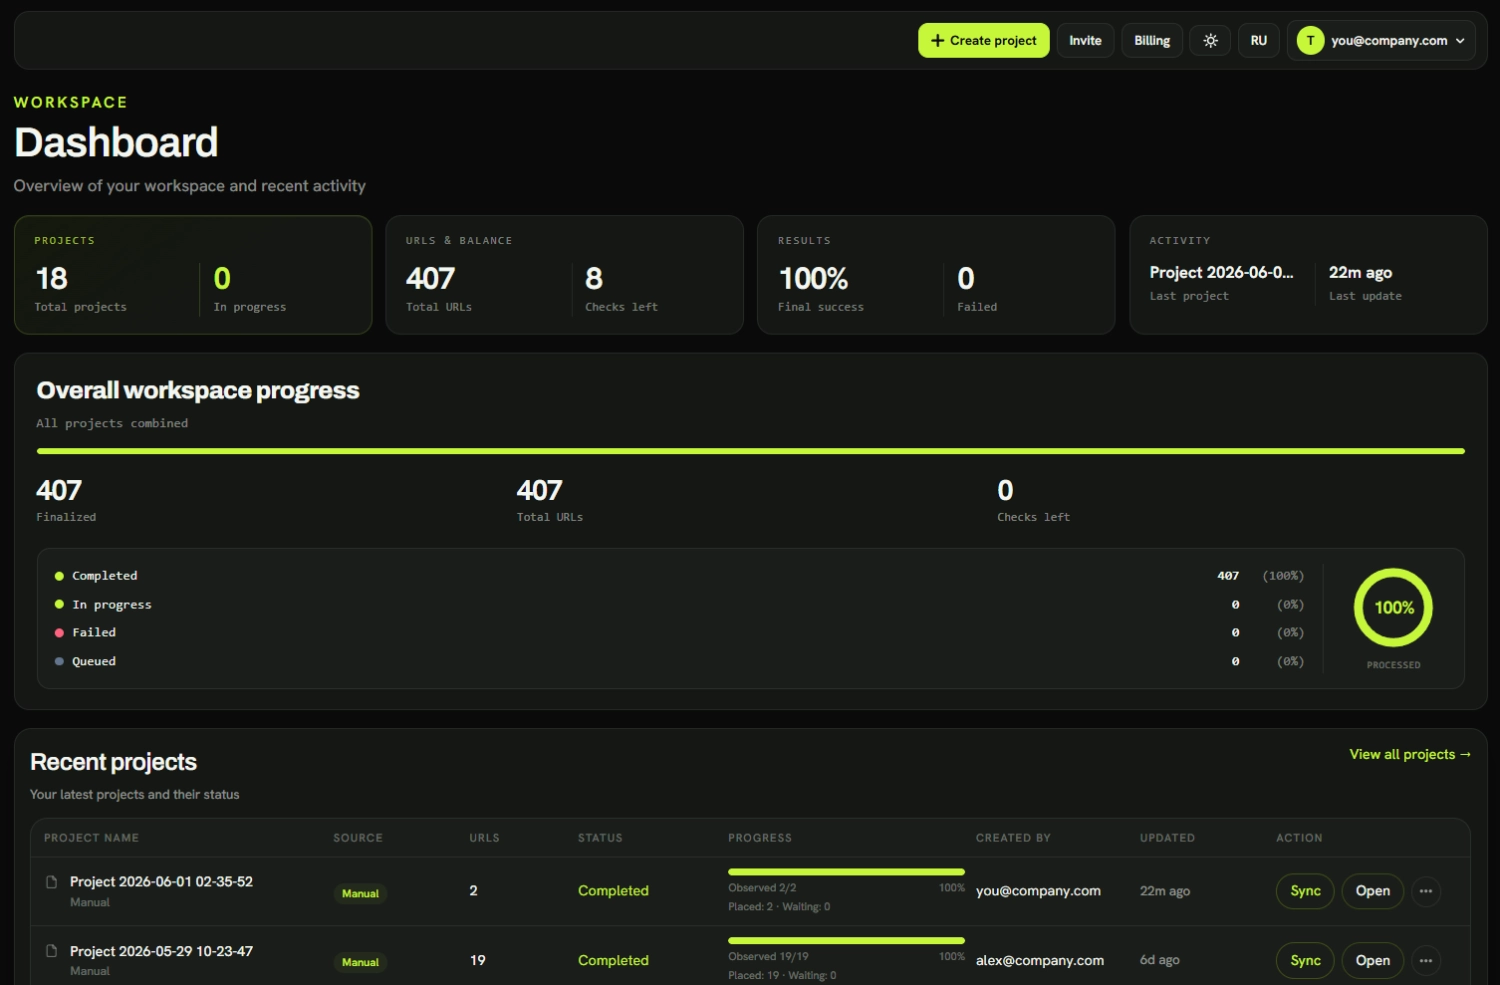
Task: Click progress bar of Project 2026-06-01 02-35-52
Action: tap(846, 872)
